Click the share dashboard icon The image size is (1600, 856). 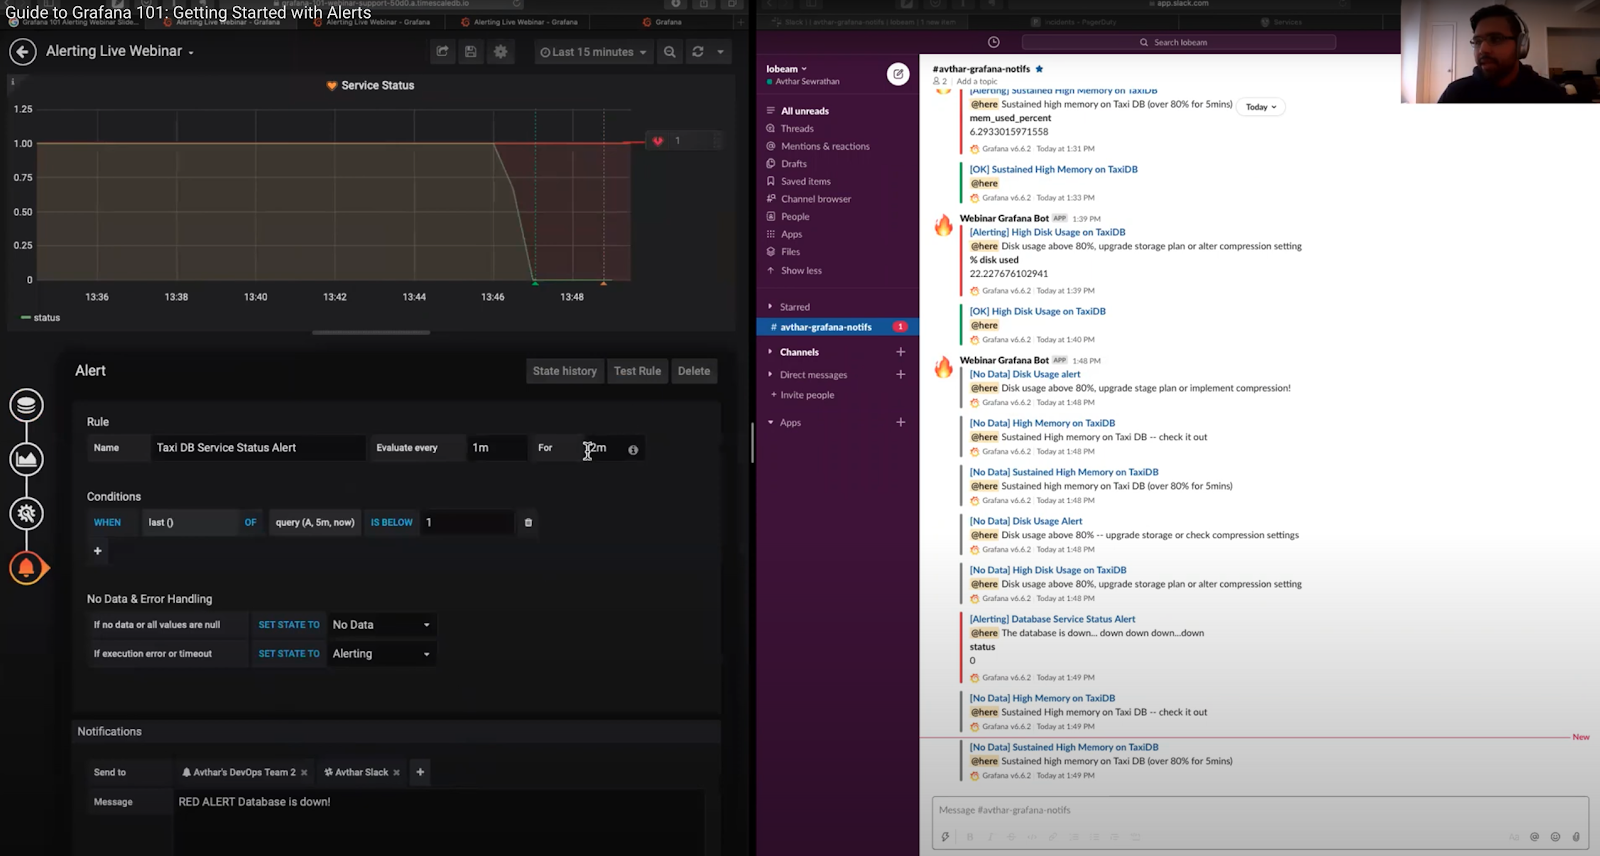tap(443, 52)
